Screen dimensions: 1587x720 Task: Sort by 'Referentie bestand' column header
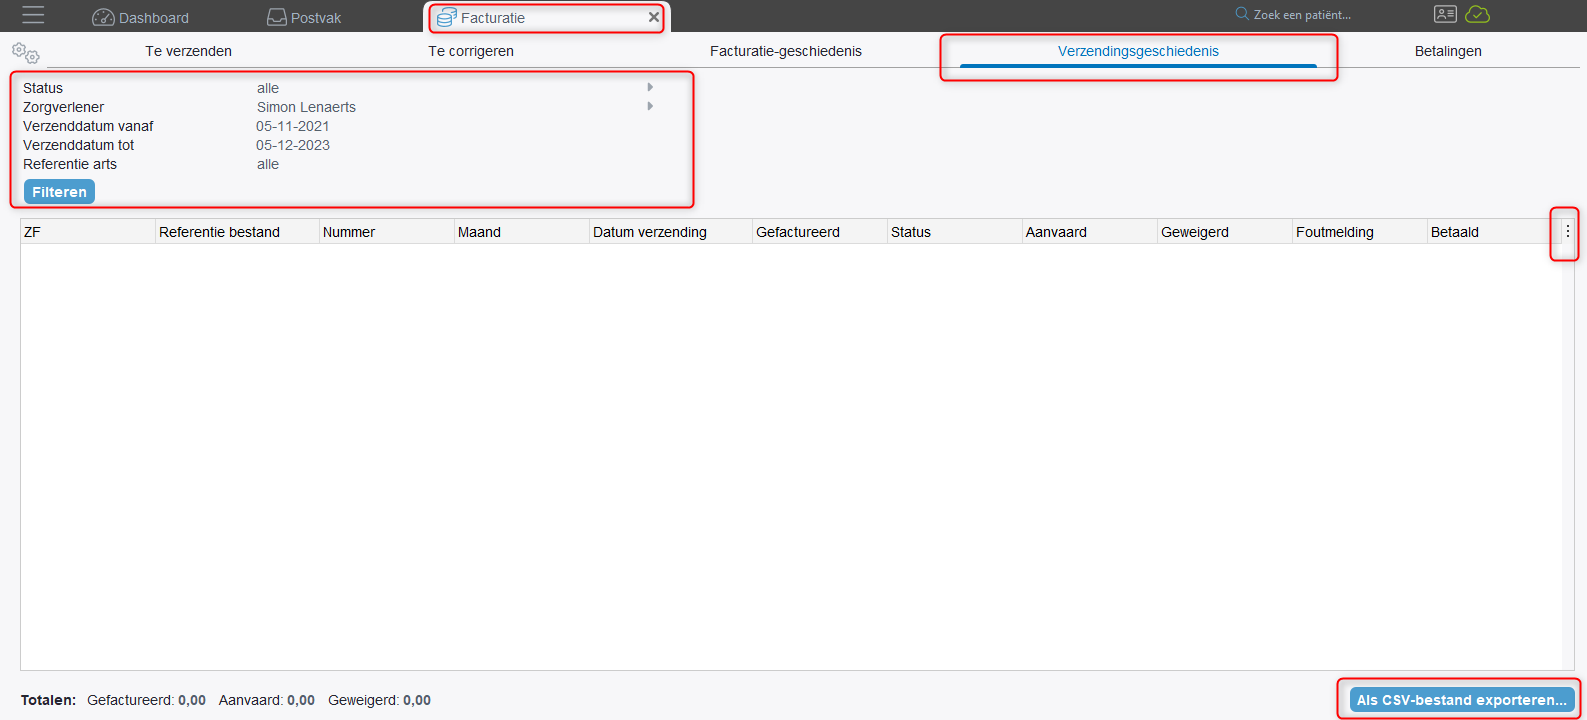point(237,232)
